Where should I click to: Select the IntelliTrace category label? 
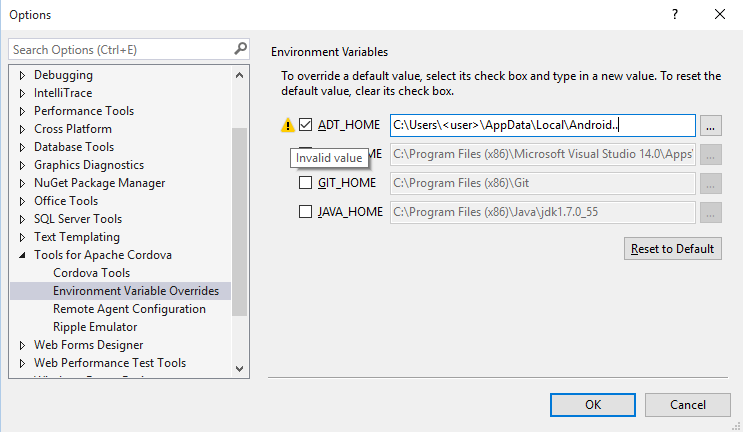[63, 93]
